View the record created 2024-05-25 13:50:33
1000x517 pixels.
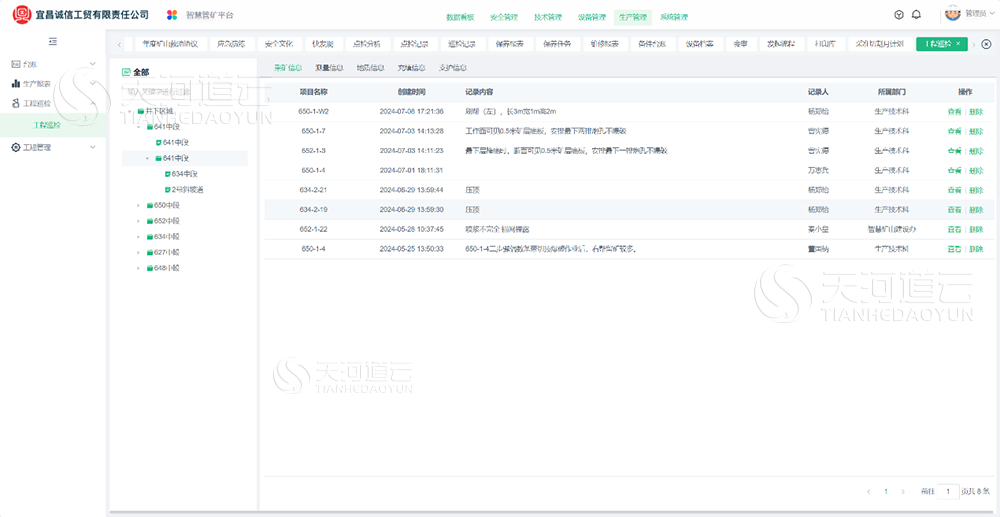[x=954, y=249]
